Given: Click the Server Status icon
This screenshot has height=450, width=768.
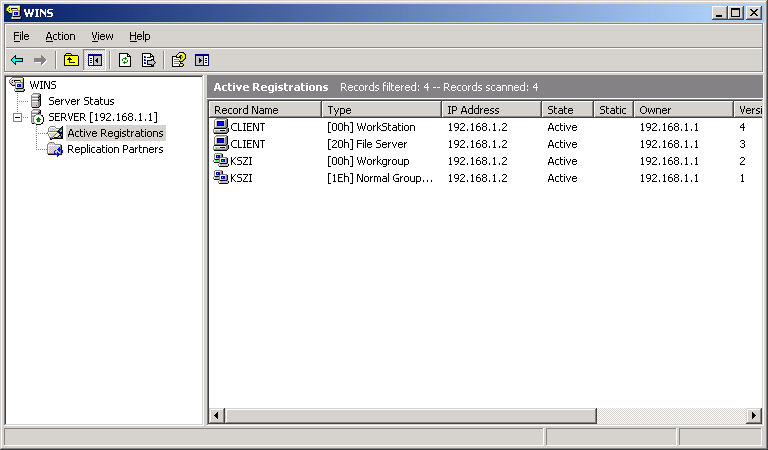Looking at the screenshot, I should click(36, 101).
